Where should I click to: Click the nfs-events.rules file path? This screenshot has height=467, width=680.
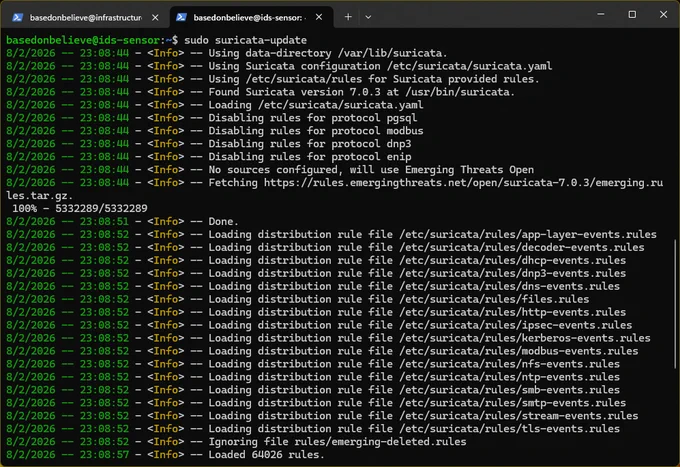(510, 364)
